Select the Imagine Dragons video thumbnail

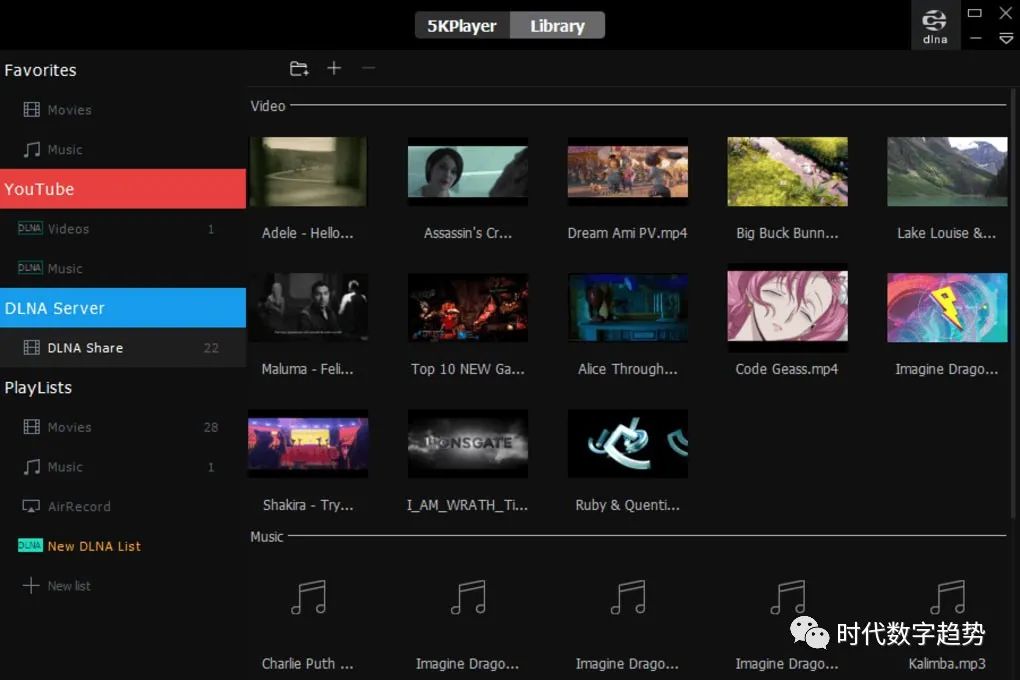pos(947,307)
